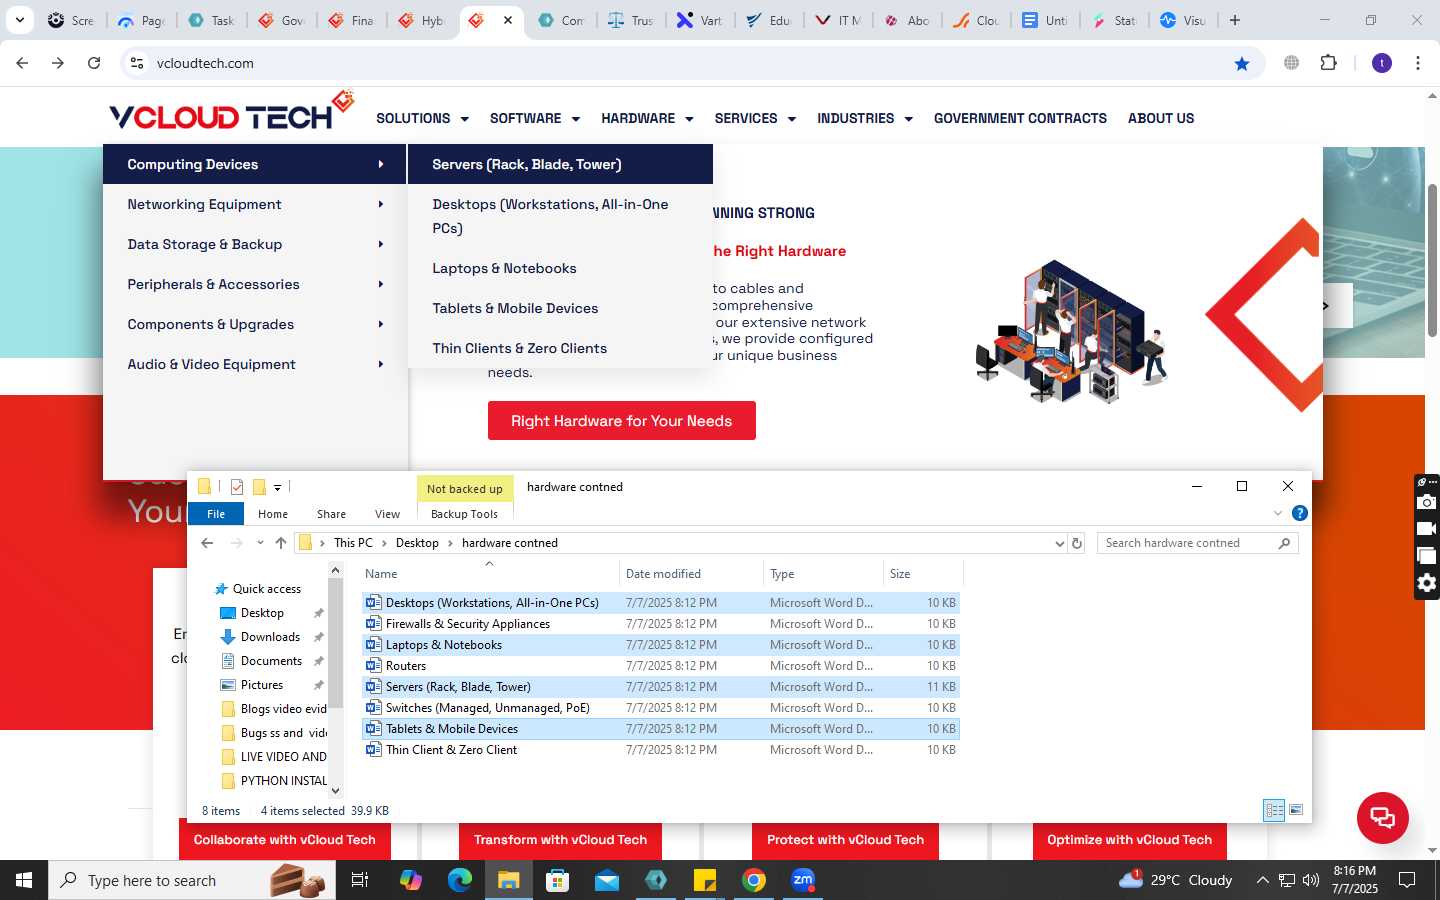Open the PYTHON INSTAL folder in navigation pane
Screen dimensions: 1440x900
(274, 781)
